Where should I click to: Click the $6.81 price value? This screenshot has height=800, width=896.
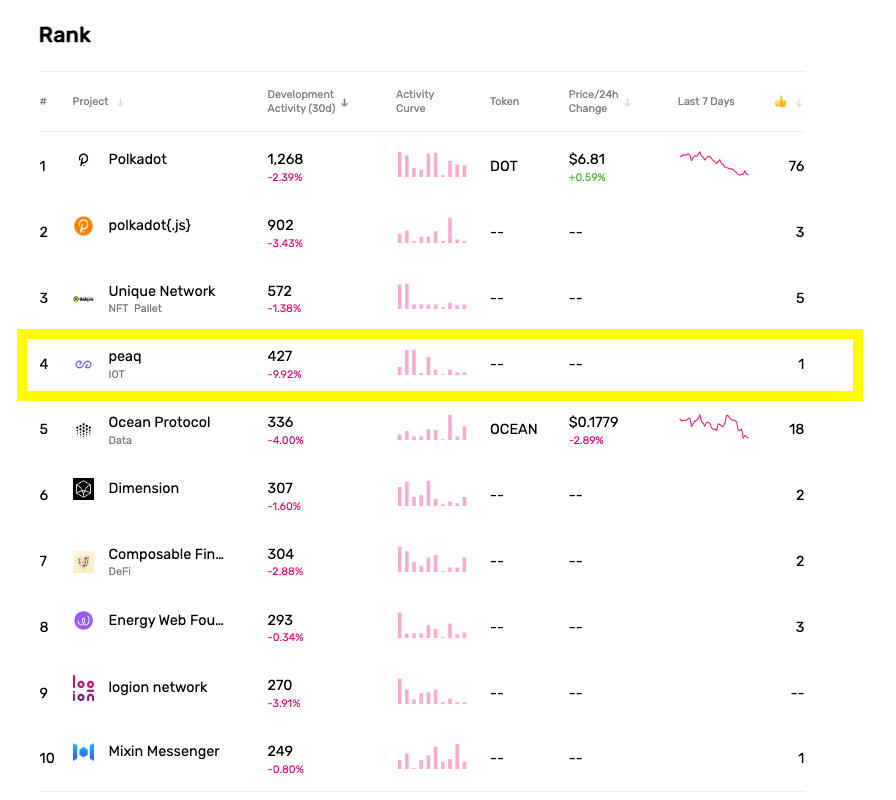587,159
